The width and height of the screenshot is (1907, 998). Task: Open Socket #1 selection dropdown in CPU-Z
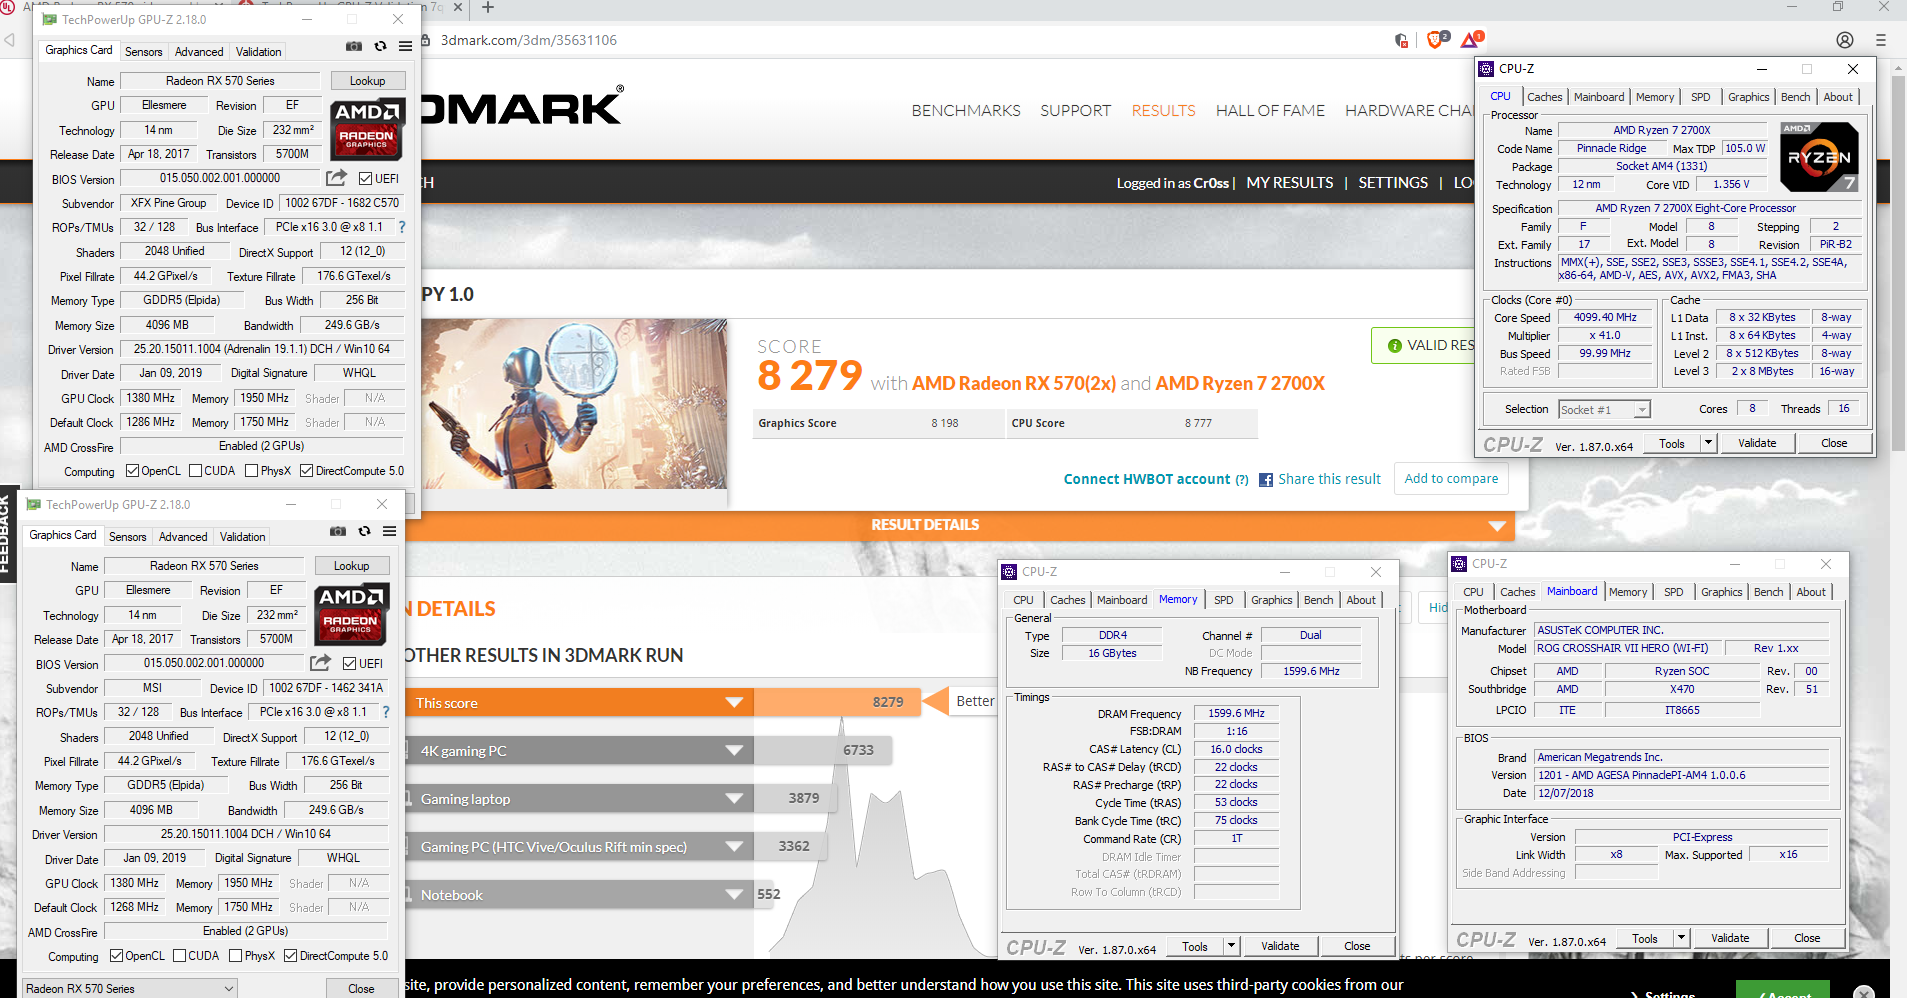pos(1604,409)
